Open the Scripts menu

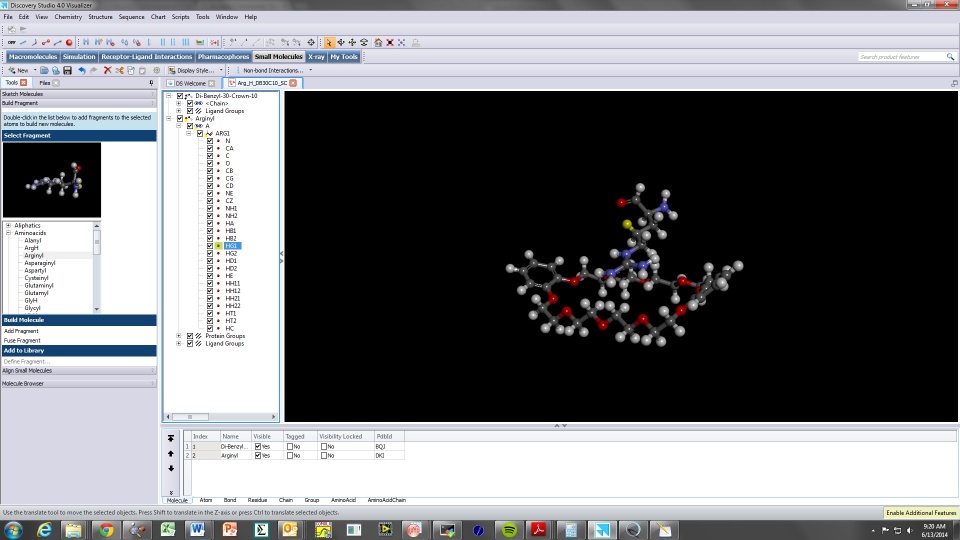click(180, 17)
